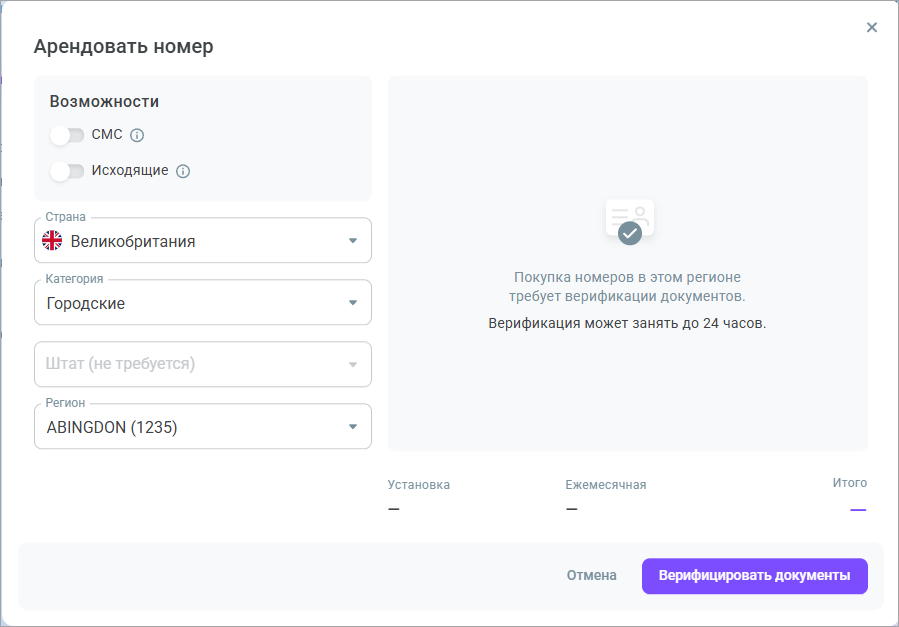Click the Возможности section heading
899x627 pixels.
pyautogui.click(x=104, y=101)
